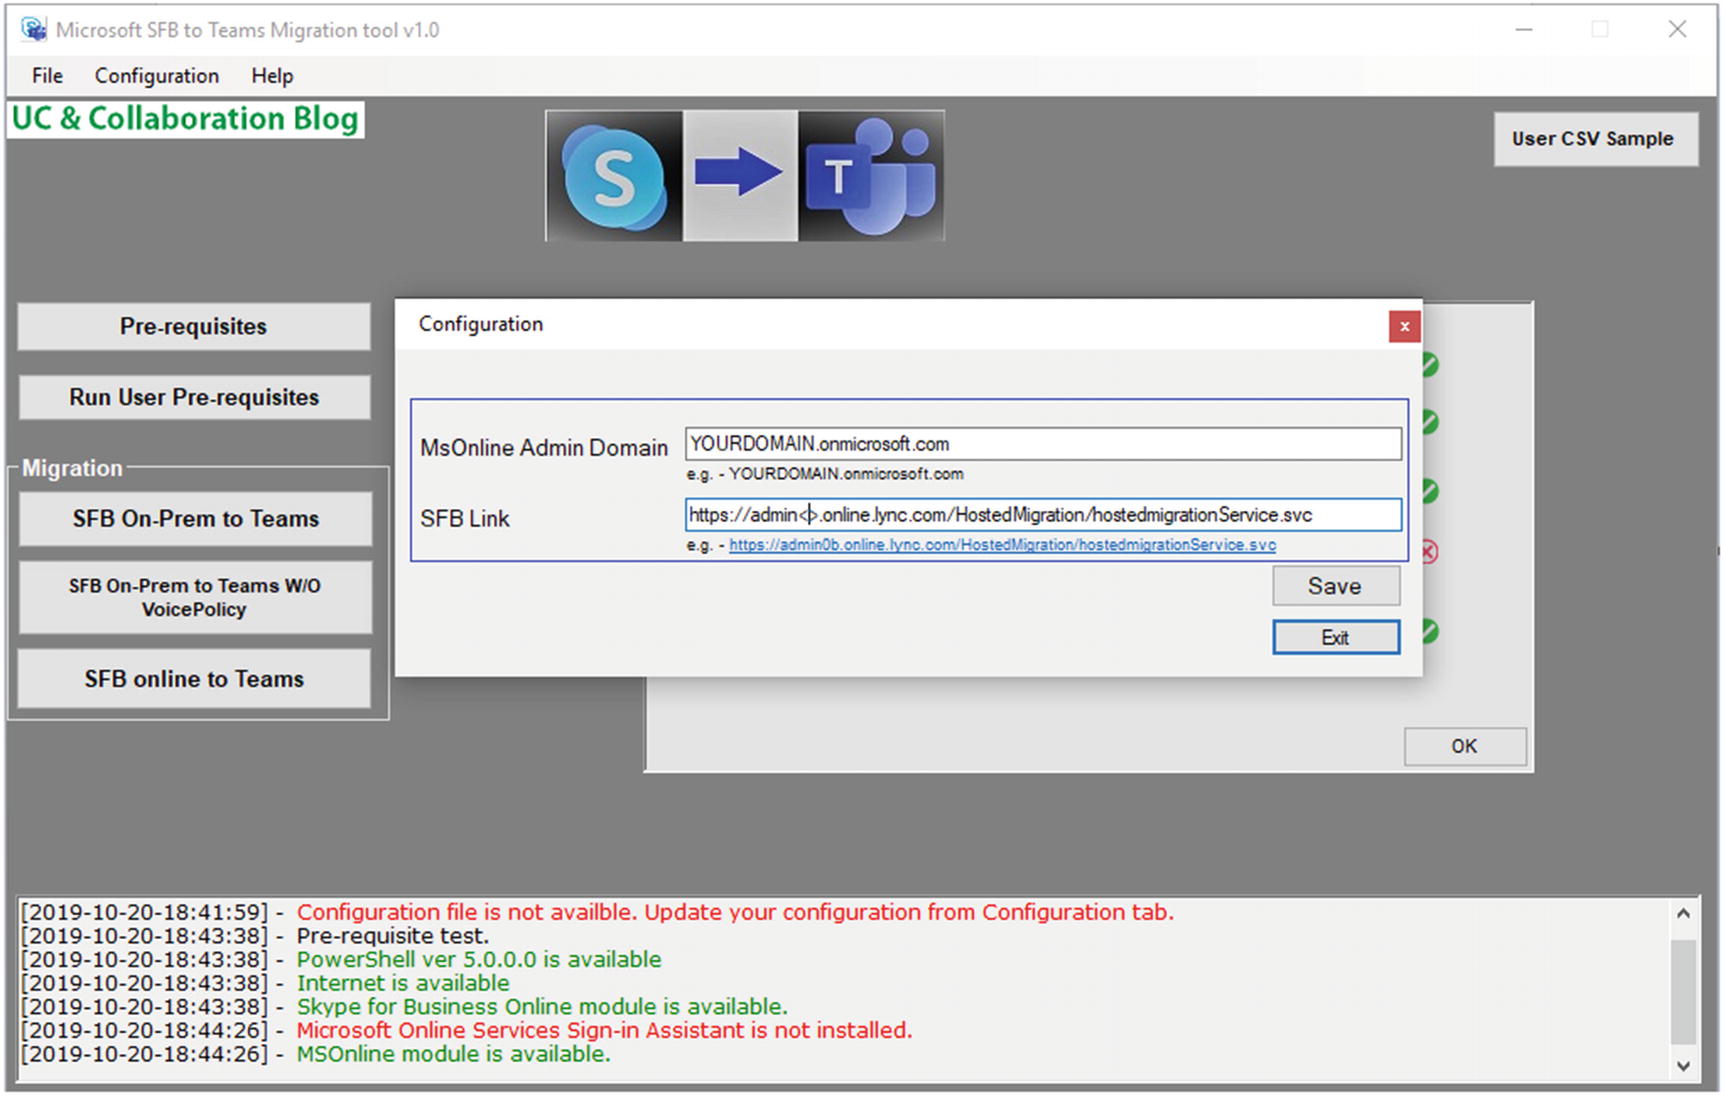Start SFB On-Prem to Teams migration
This screenshot has width=1725, height=1097.
point(195,518)
